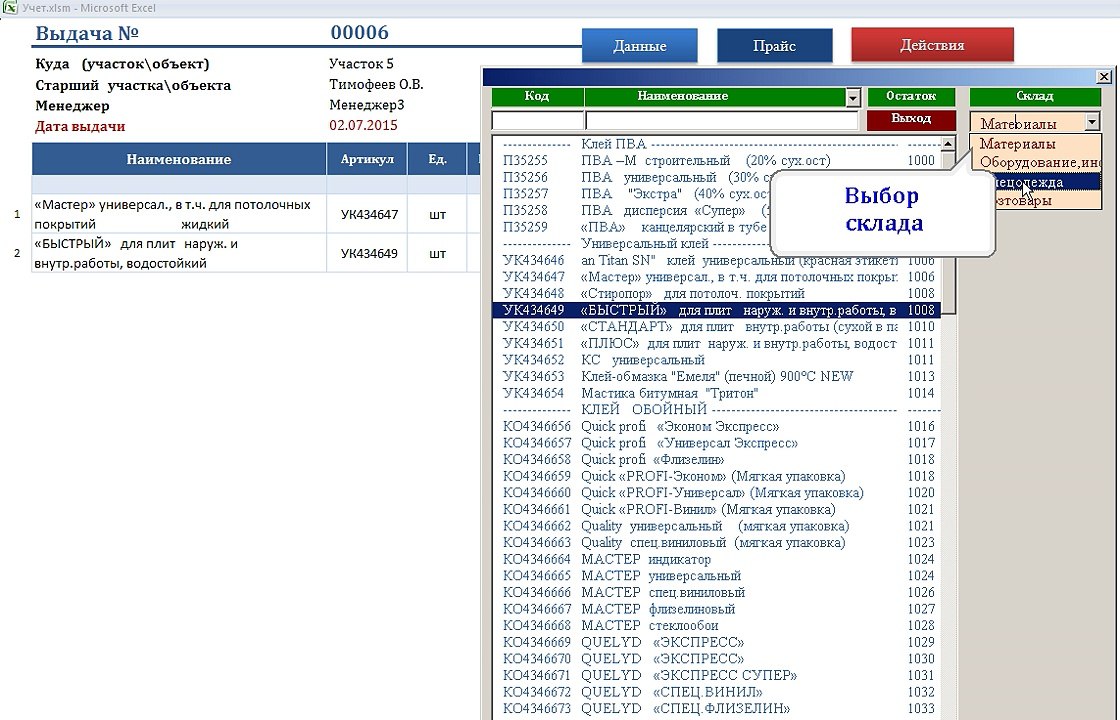The width and height of the screenshot is (1120, 720).
Task: Select row П35255 ПВА –М строительный
Action: 717,161
